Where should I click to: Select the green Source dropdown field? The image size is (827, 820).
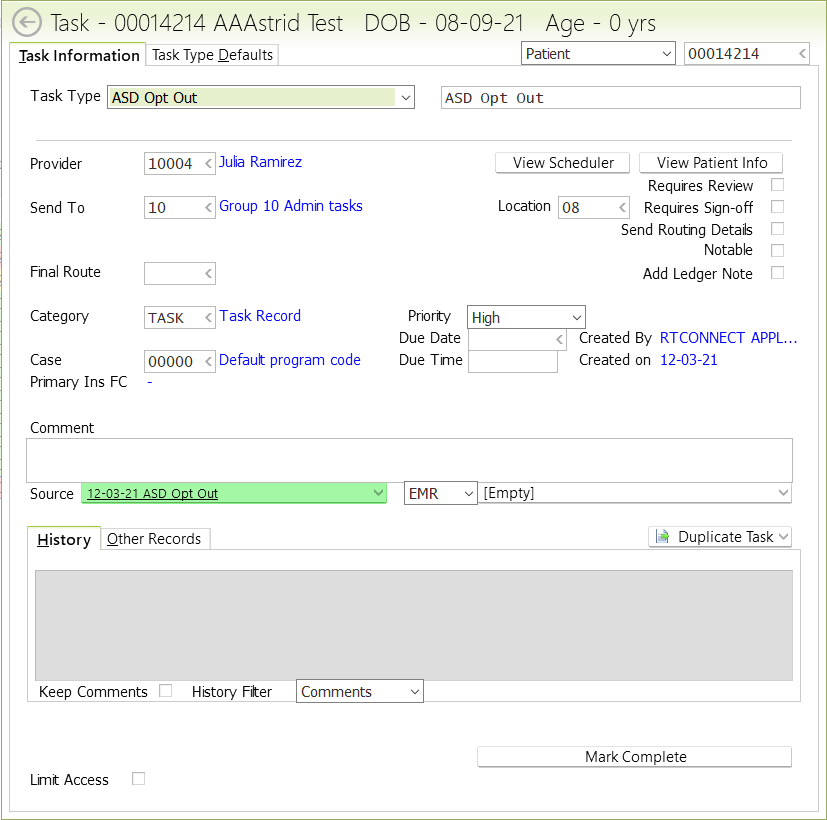[233, 493]
